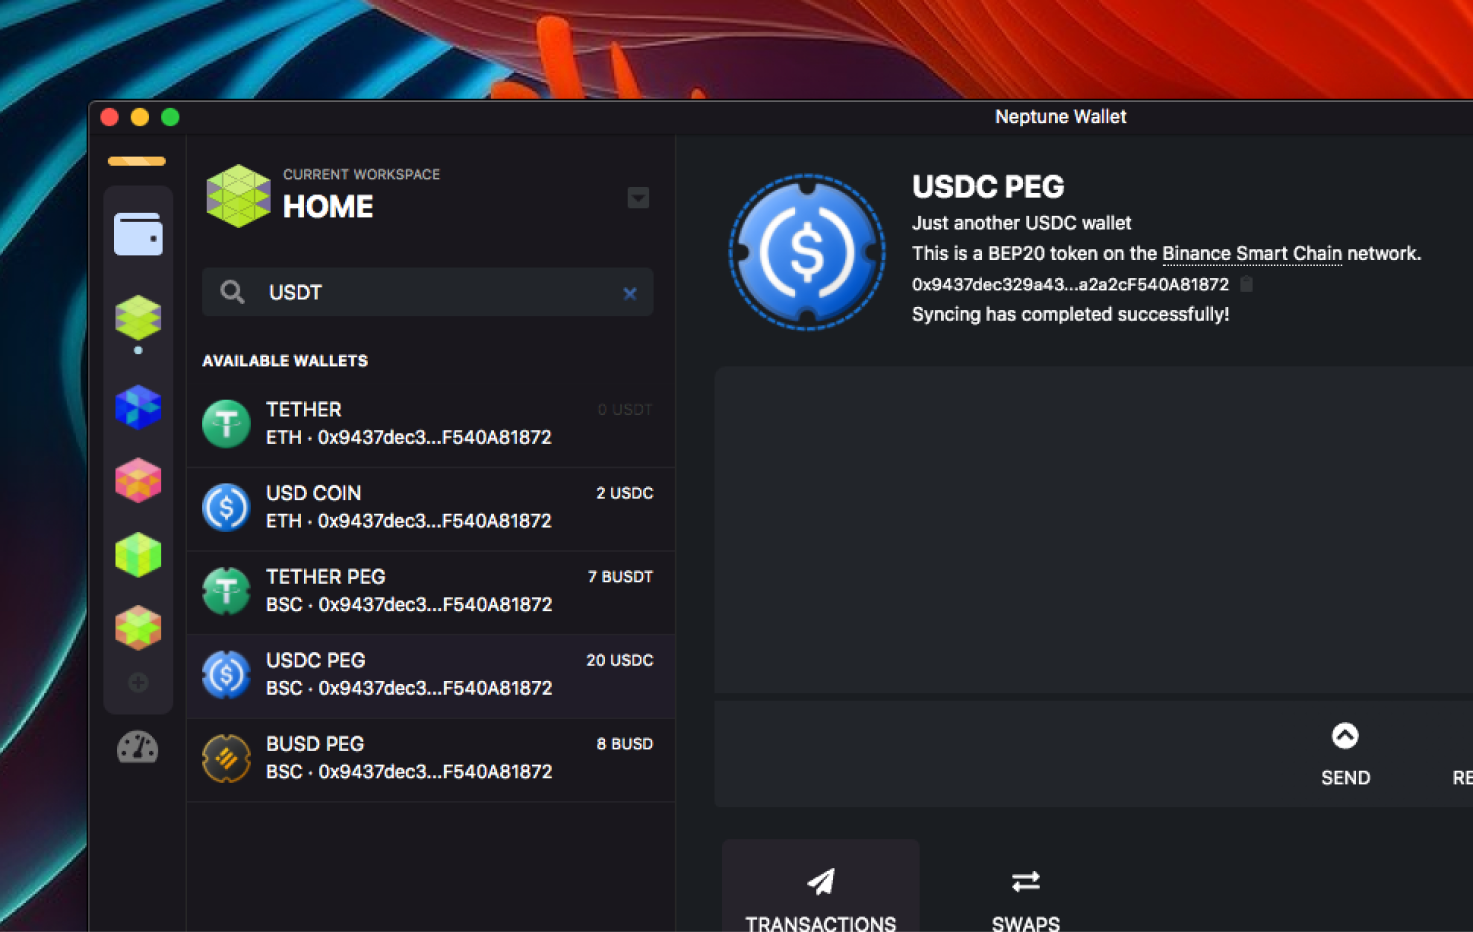1473x932 pixels.
Task: Switch to the blue cube workspace
Action: pos(138,407)
